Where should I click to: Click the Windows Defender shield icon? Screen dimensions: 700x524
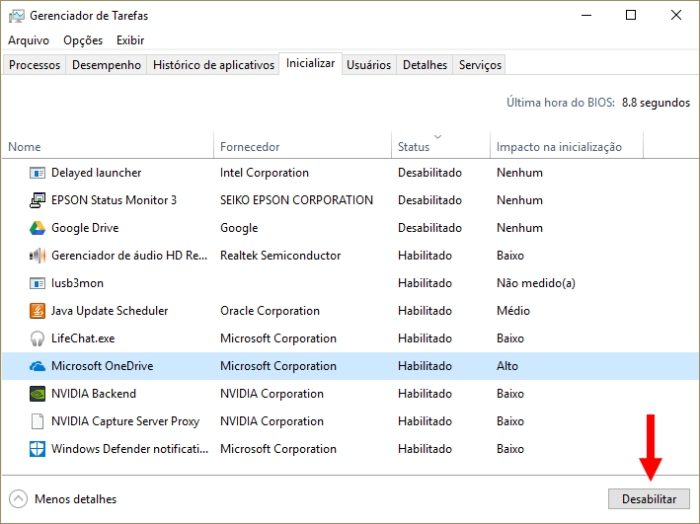(37, 449)
